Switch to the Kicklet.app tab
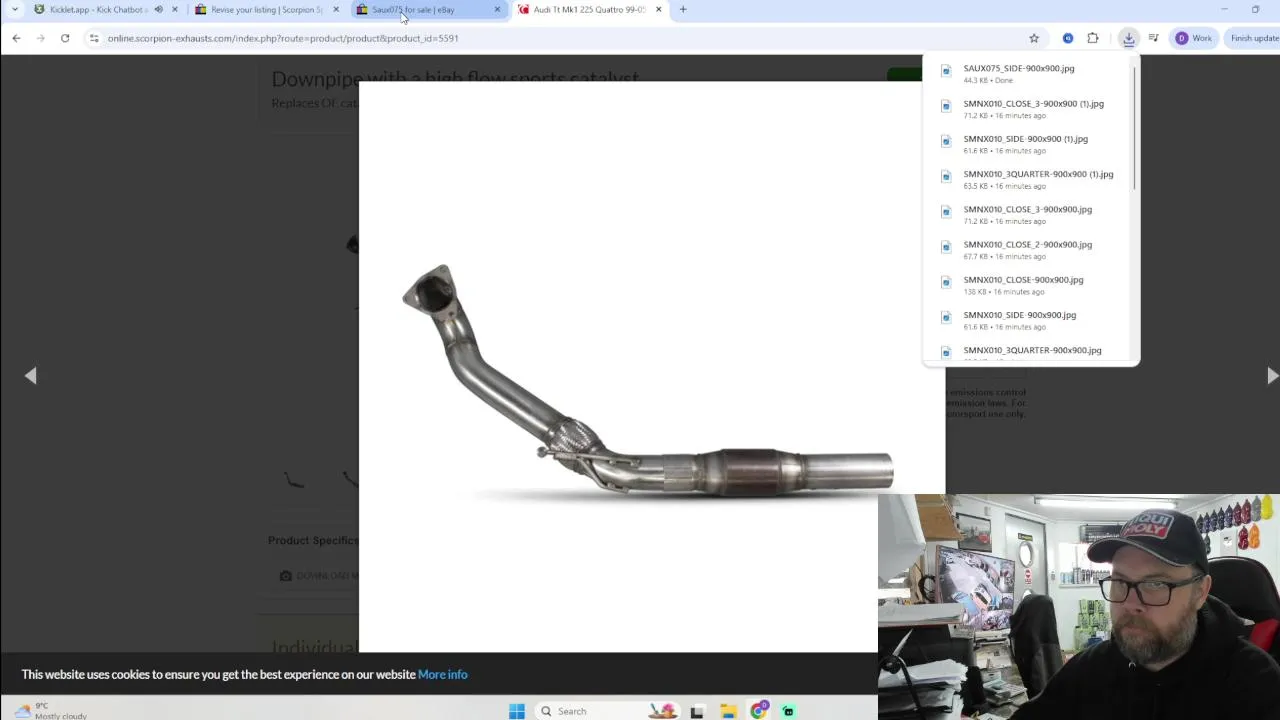 (x=97, y=10)
